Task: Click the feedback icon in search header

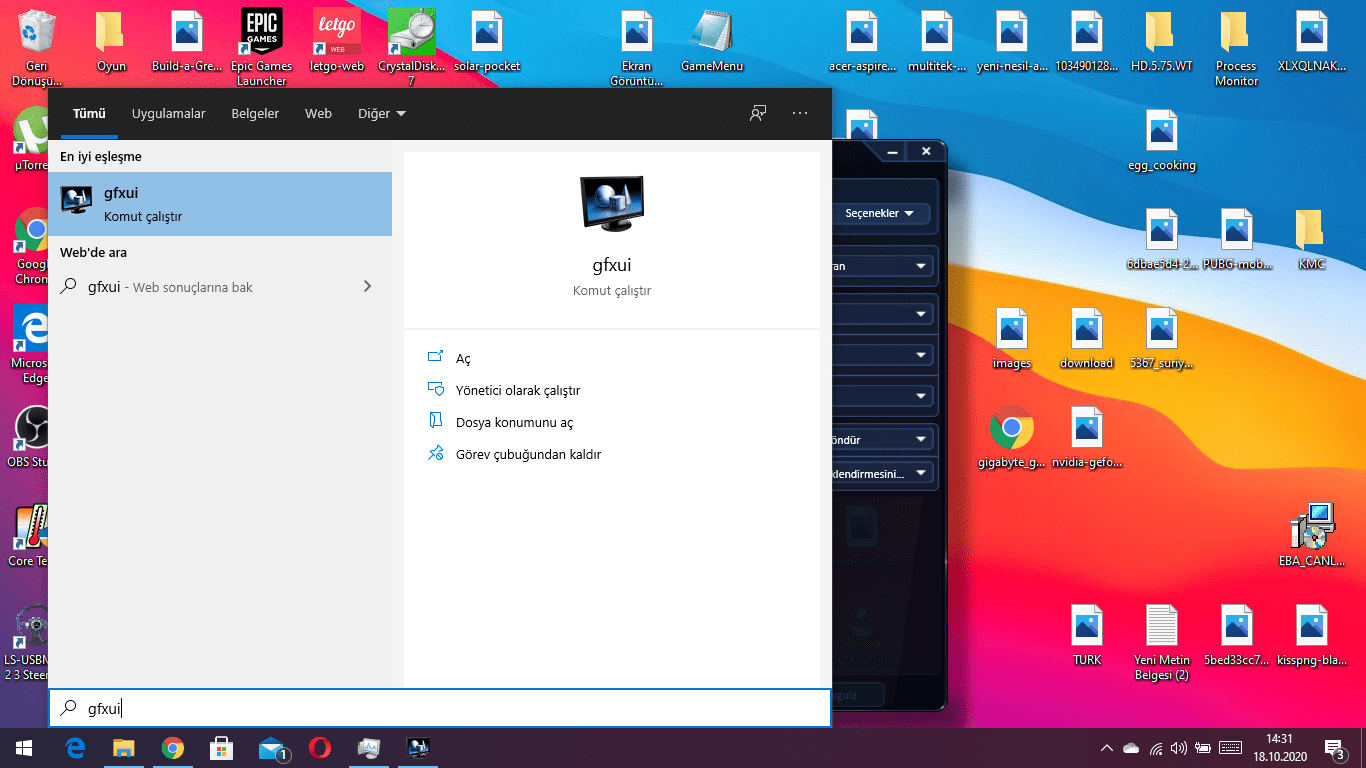Action: click(x=758, y=113)
